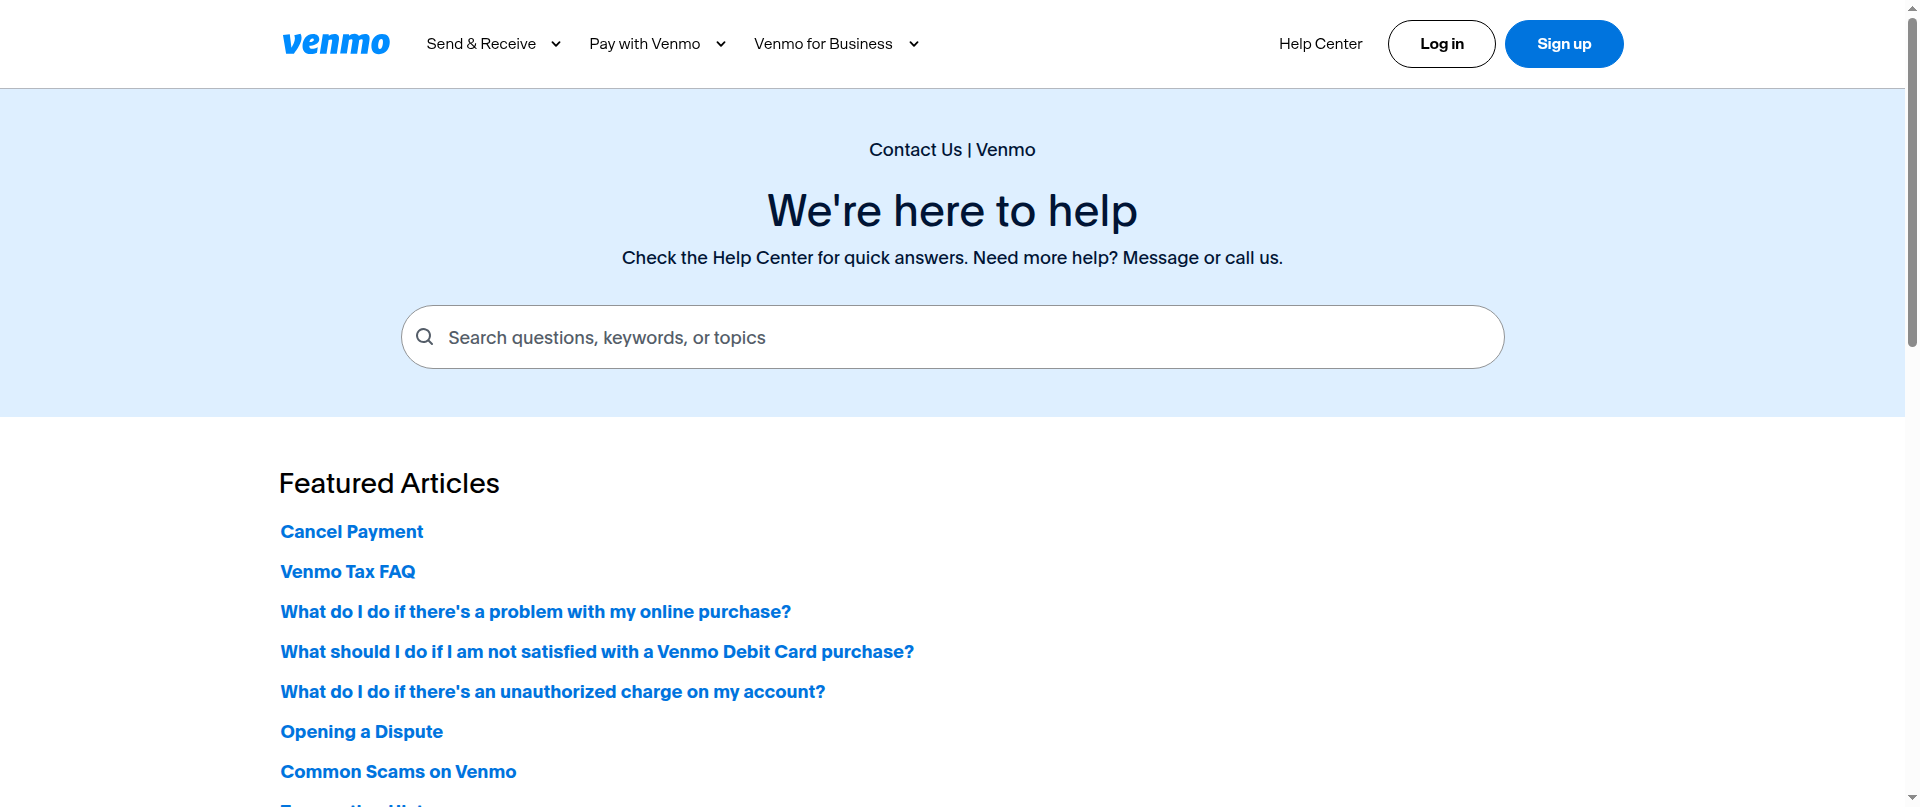Image resolution: width=1920 pixels, height=807 pixels.
Task: Click the page vertical scrollbar thumb
Action: (1912, 180)
